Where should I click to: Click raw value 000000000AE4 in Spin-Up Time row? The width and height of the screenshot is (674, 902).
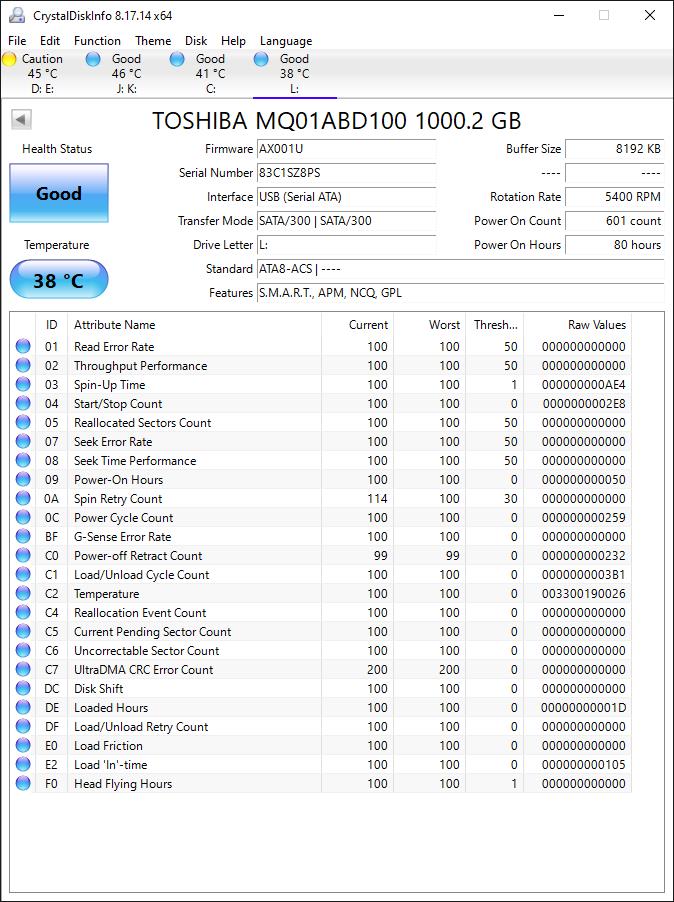coord(583,385)
